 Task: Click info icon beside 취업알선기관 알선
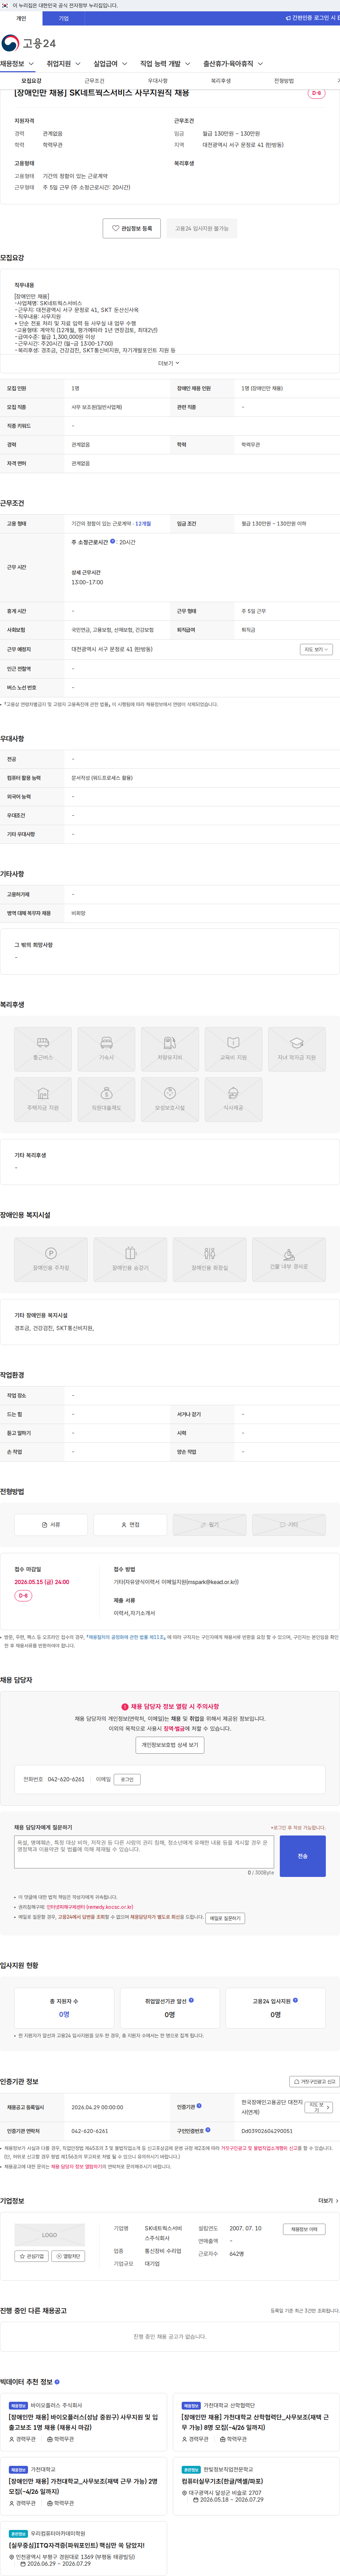click(191, 2000)
